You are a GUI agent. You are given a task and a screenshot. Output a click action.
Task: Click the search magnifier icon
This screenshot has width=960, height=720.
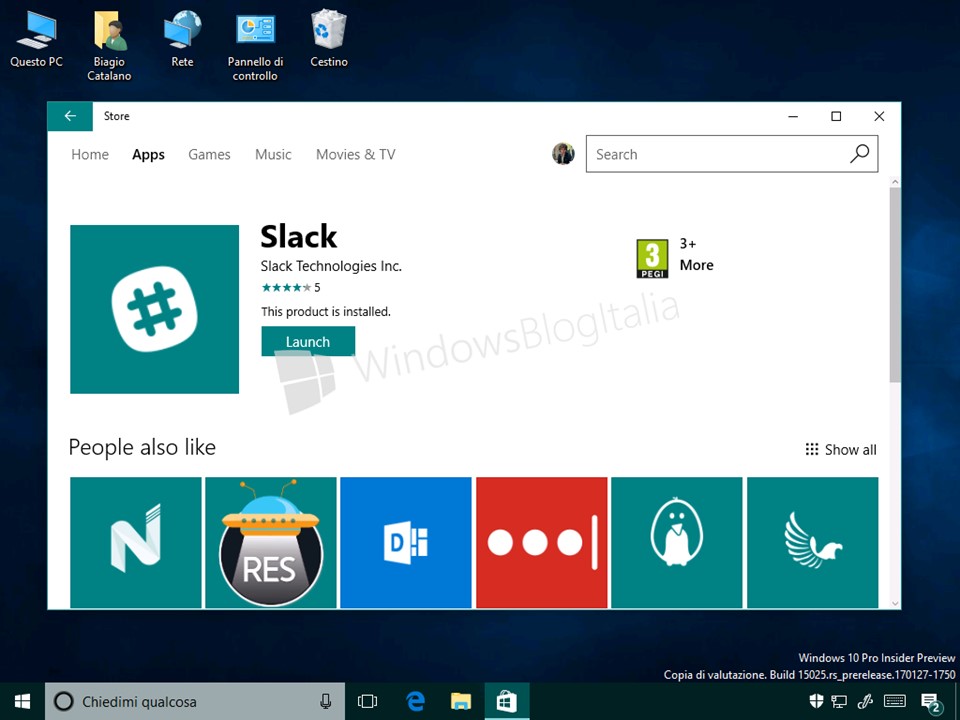pos(860,154)
